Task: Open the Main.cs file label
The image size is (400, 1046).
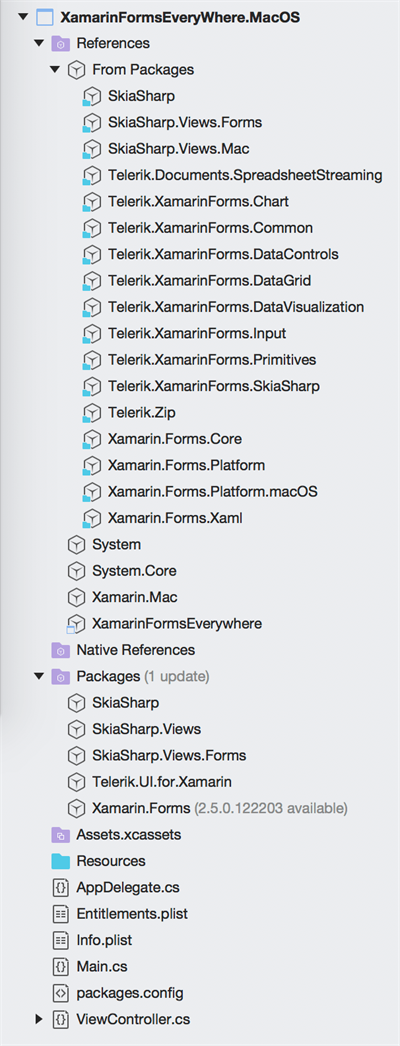Action: pos(102,967)
